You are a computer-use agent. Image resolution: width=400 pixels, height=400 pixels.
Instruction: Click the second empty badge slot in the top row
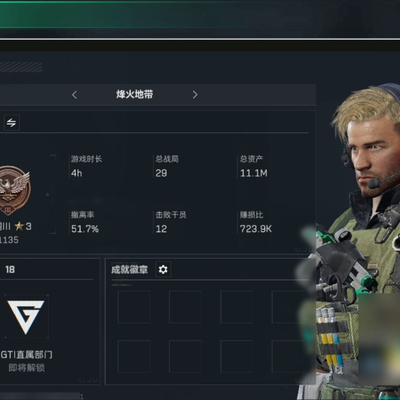[185, 307]
